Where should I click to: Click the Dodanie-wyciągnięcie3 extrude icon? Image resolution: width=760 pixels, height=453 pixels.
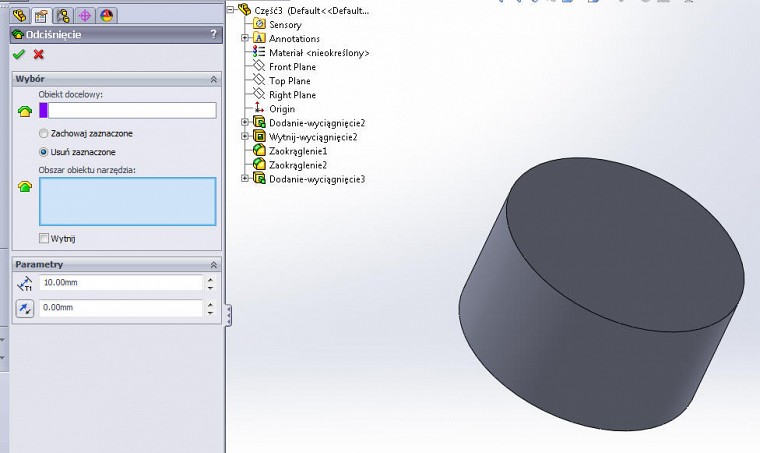[259, 178]
